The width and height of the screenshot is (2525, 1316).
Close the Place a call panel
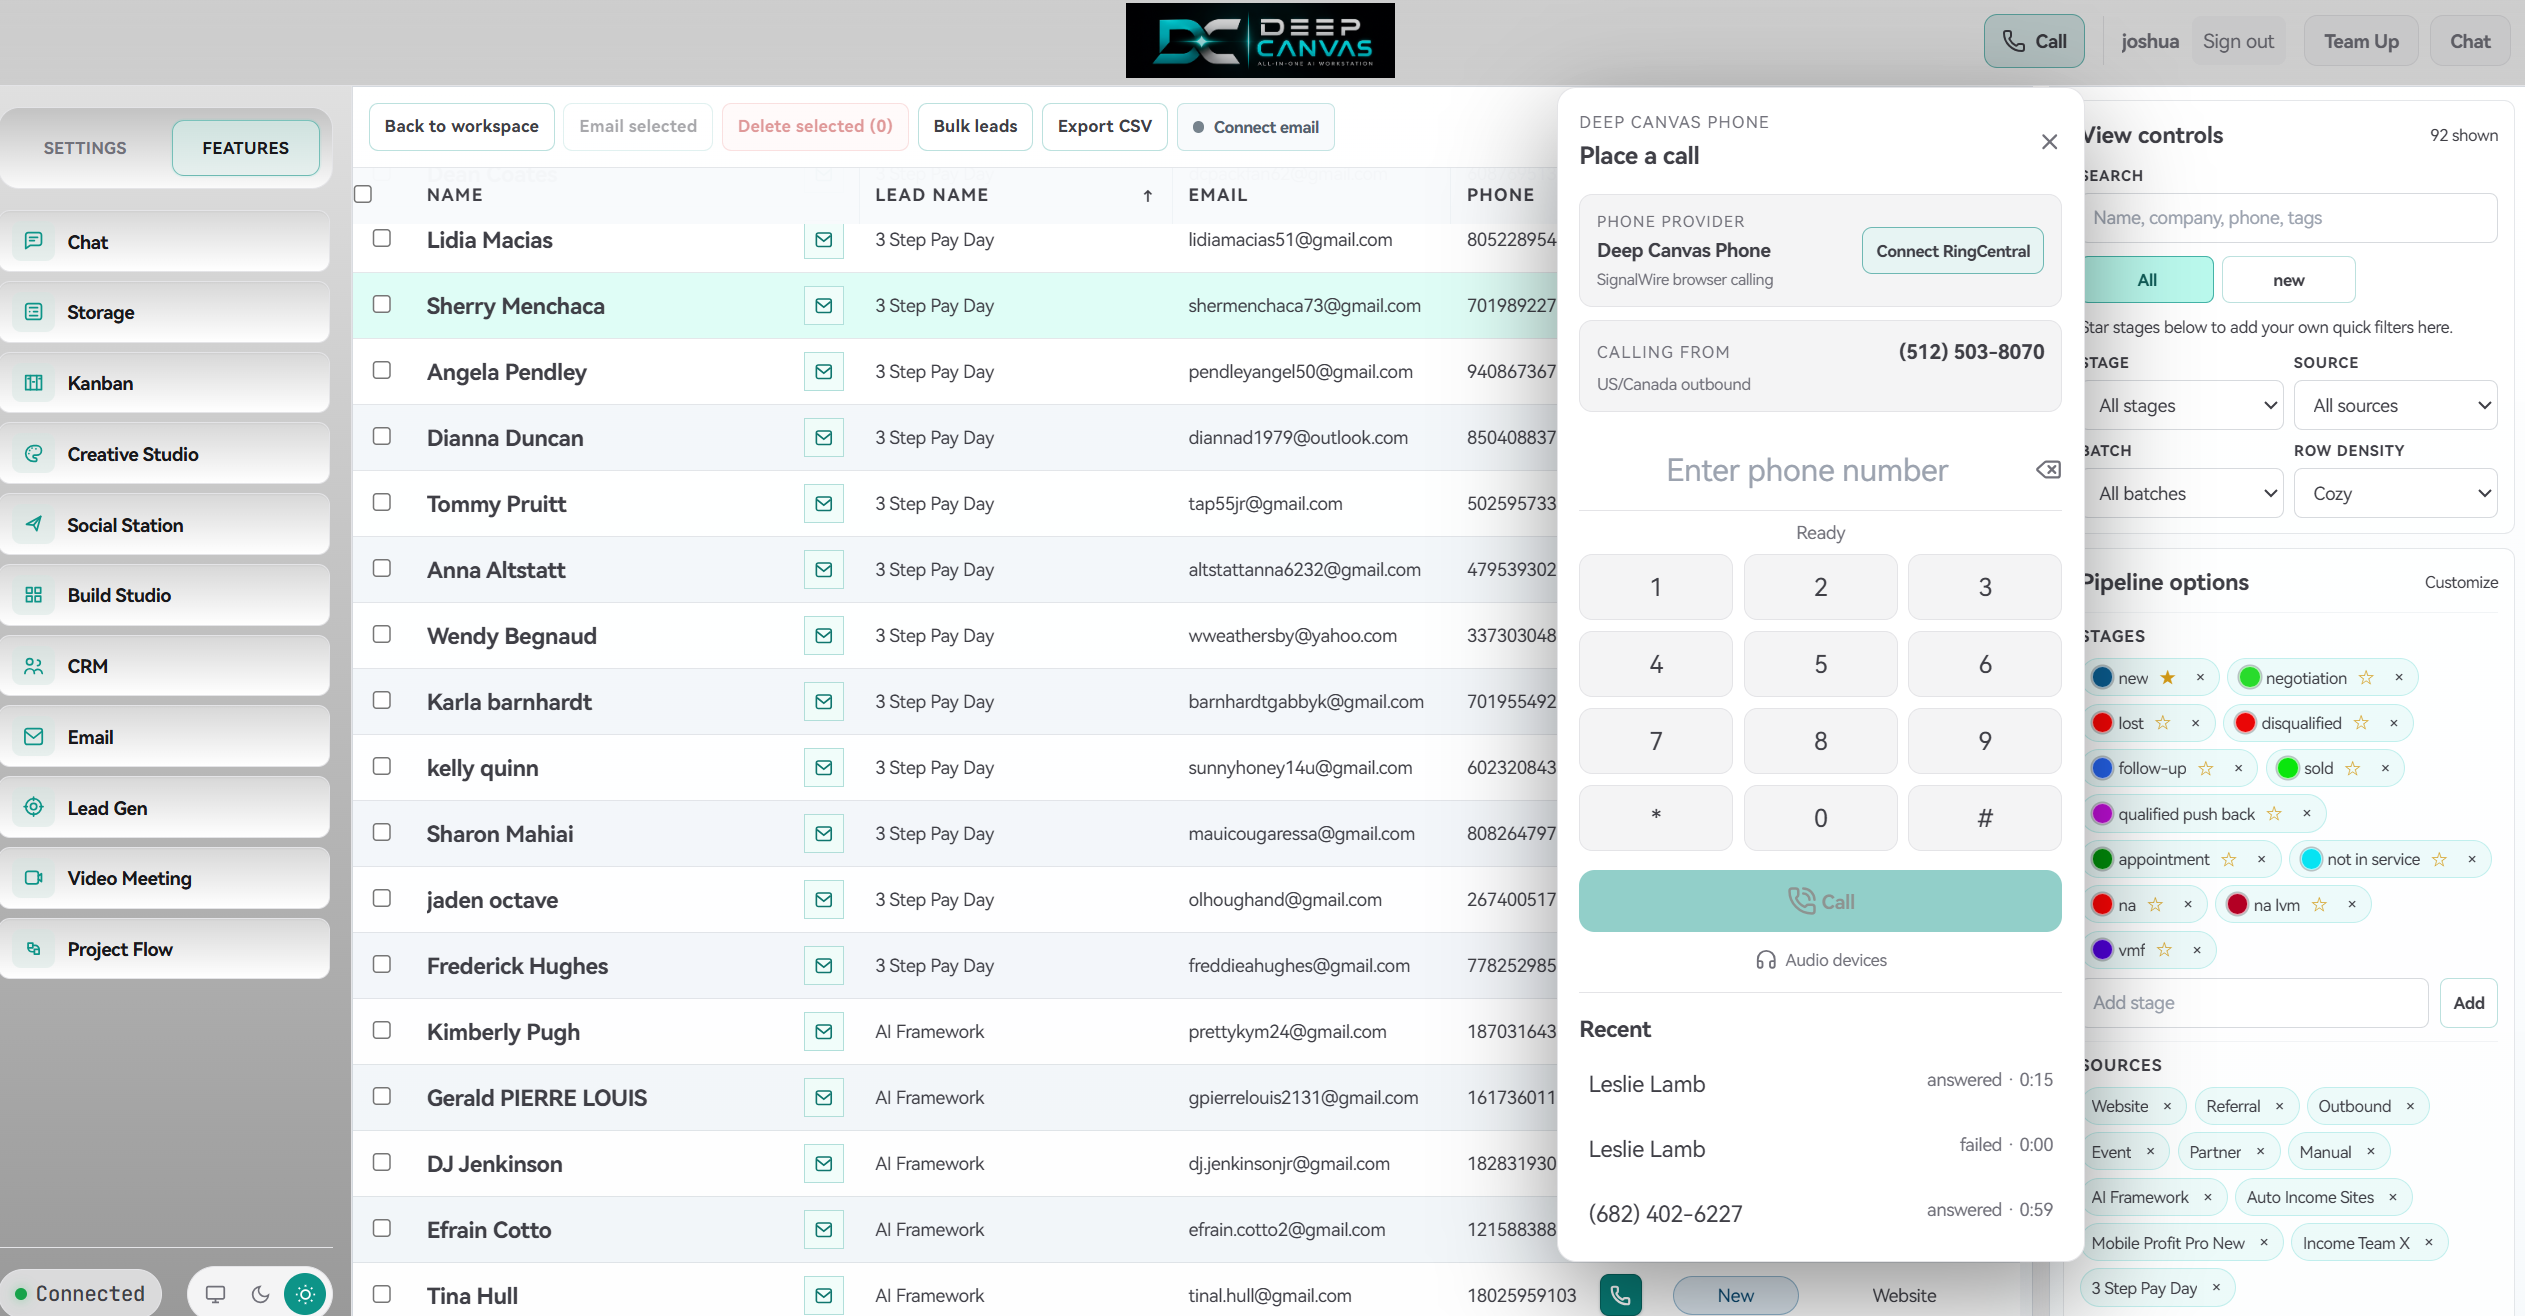point(2049,142)
